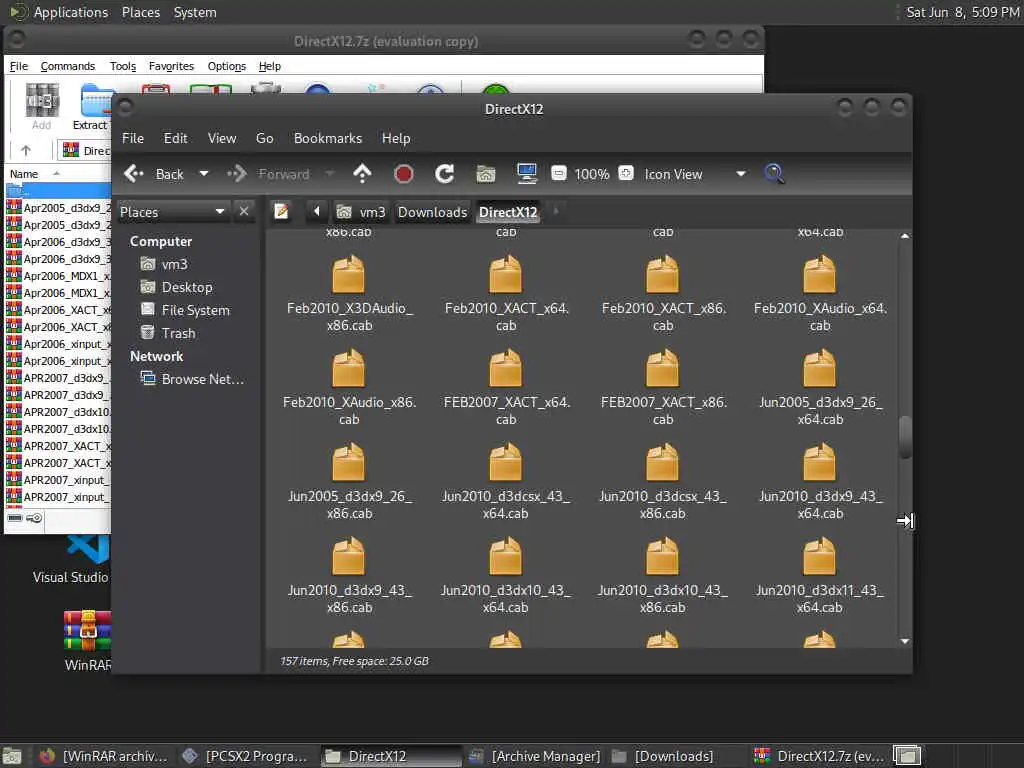This screenshot has height=768, width=1024.
Task: Open the View menu in file manager
Action: click(222, 138)
